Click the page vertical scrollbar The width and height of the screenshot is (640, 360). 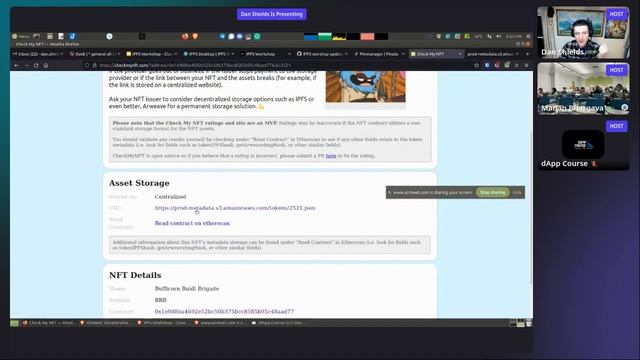[531, 208]
